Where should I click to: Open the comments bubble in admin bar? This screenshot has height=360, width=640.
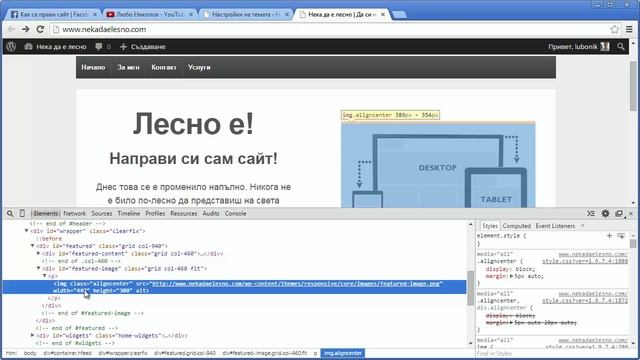[99, 47]
